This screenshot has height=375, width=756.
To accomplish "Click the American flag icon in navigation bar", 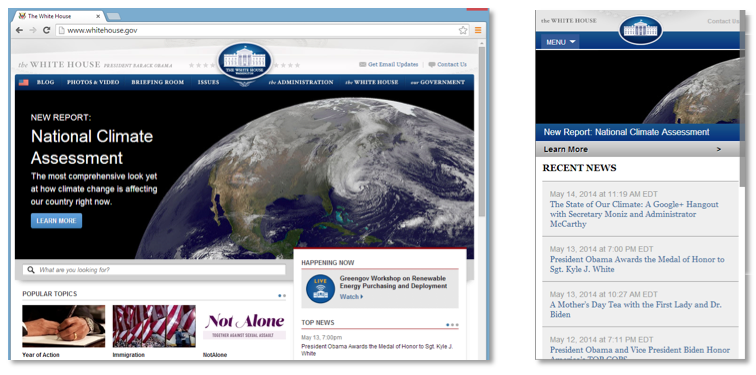I will pyautogui.click(x=24, y=82).
